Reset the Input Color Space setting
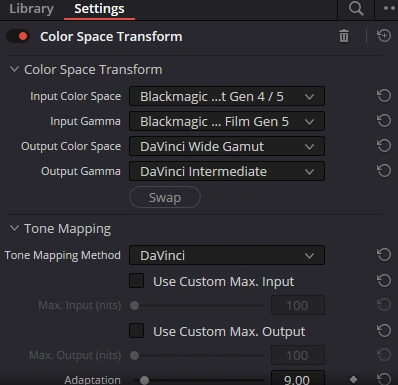The height and width of the screenshot is (385, 398). [x=384, y=96]
